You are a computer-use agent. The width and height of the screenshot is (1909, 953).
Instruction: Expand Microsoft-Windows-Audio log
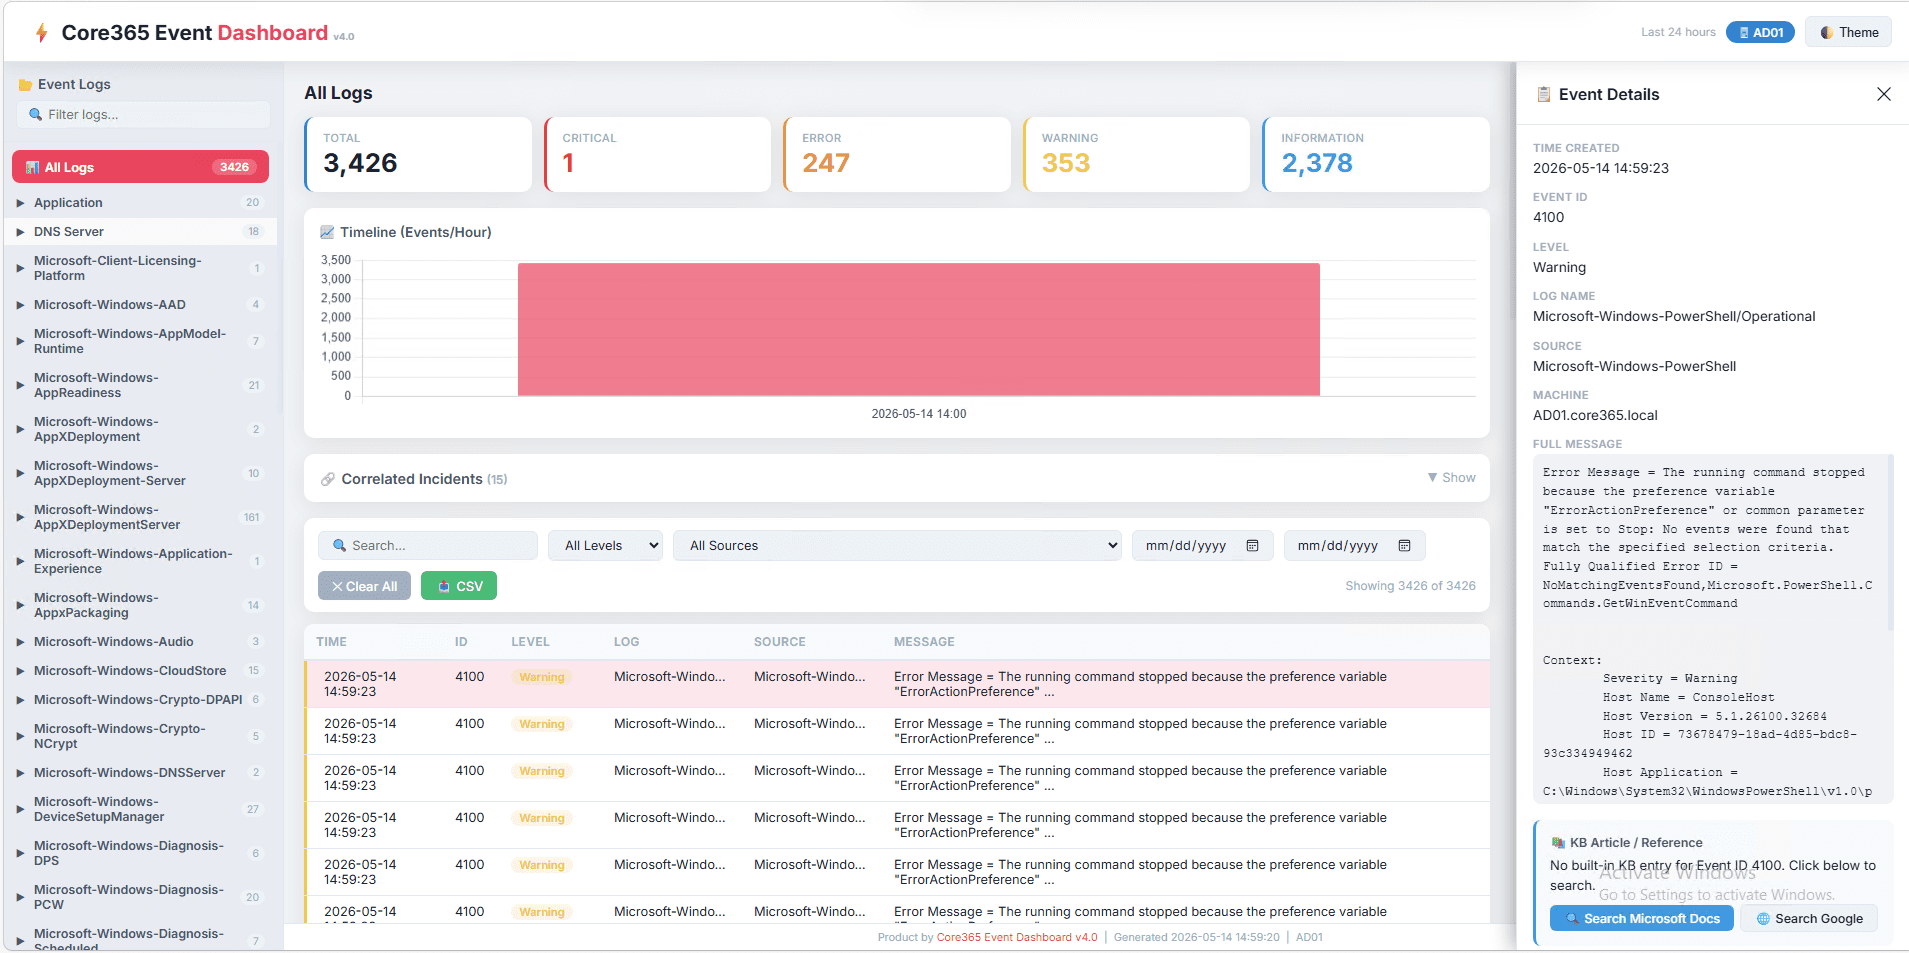20,642
